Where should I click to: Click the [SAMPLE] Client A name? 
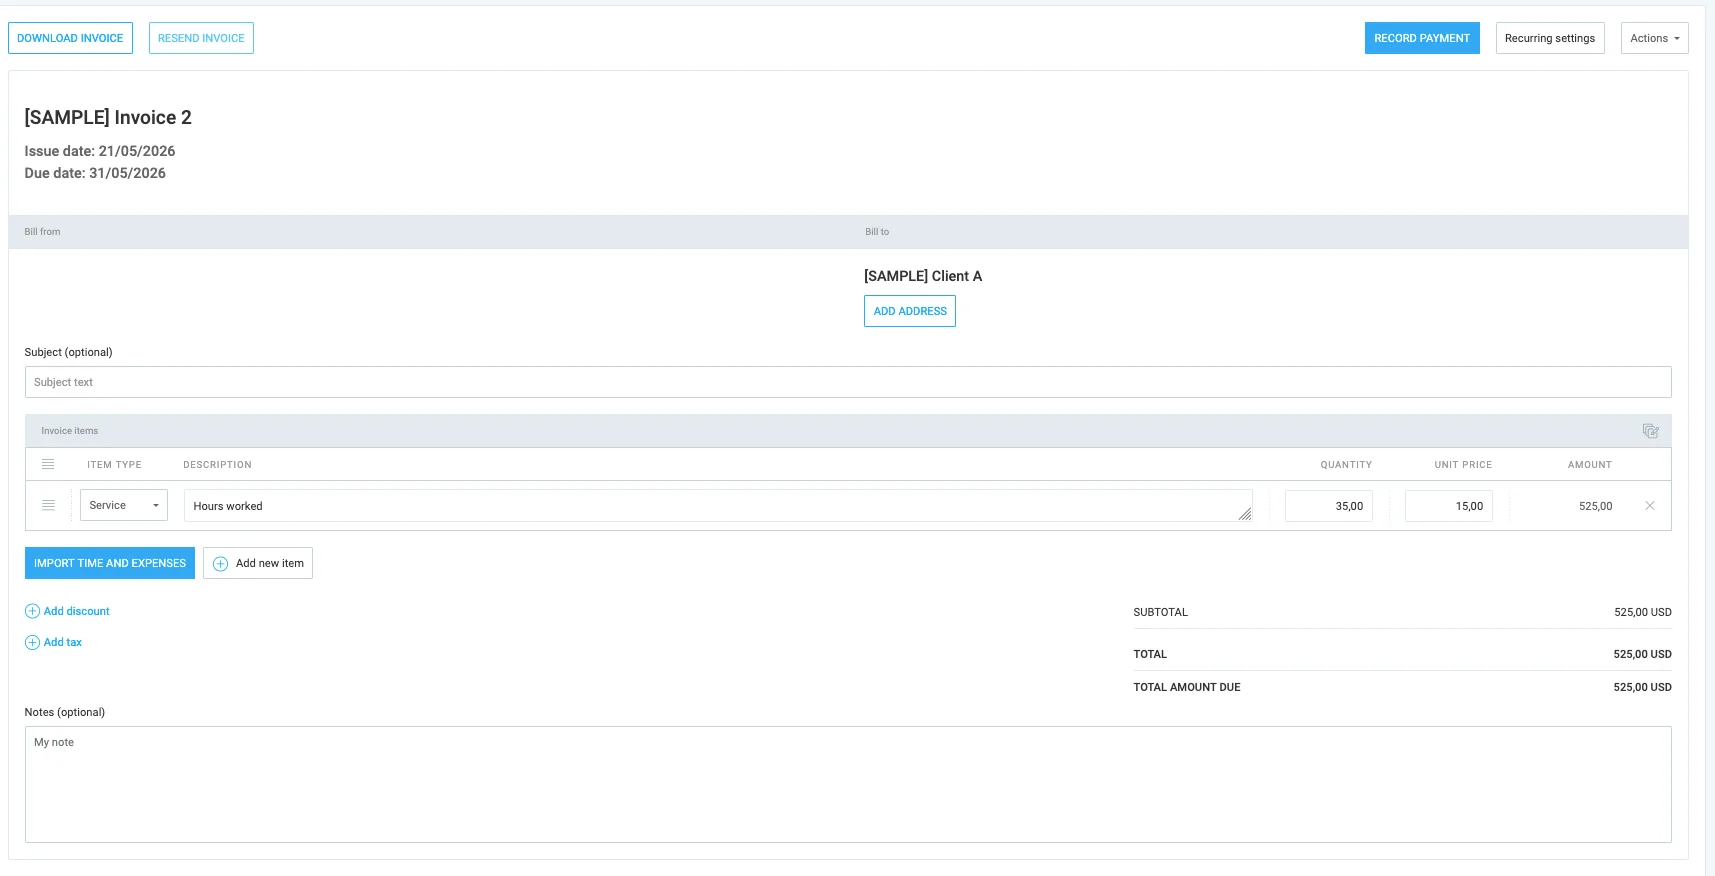coord(923,276)
